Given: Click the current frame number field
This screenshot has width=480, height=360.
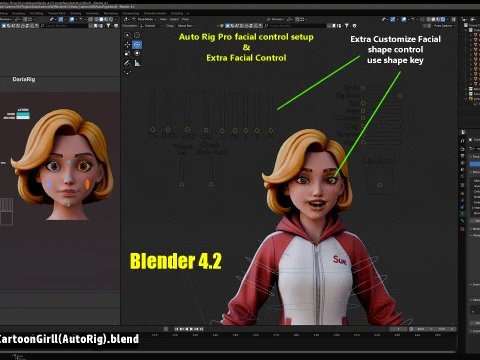Looking at the screenshot, I should 398,329.
